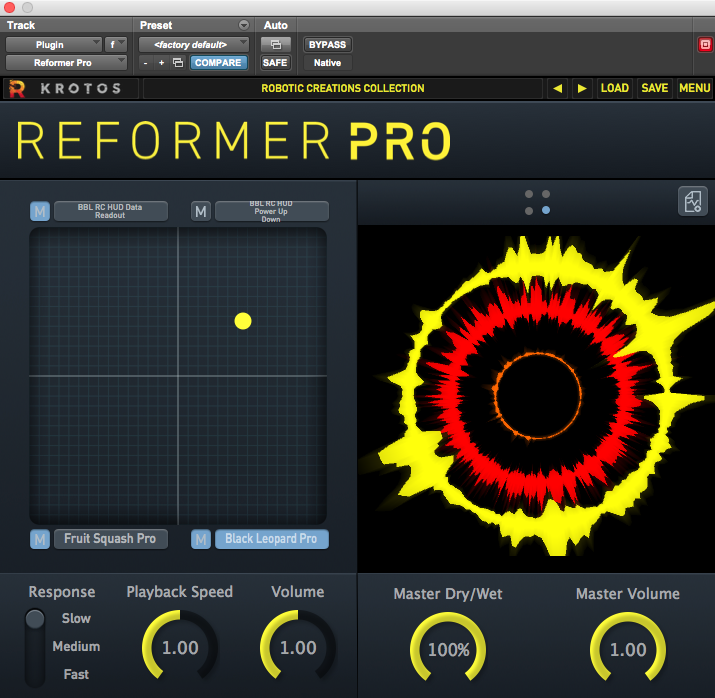Open the f insert position dropdown

click(x=115, y=45)
